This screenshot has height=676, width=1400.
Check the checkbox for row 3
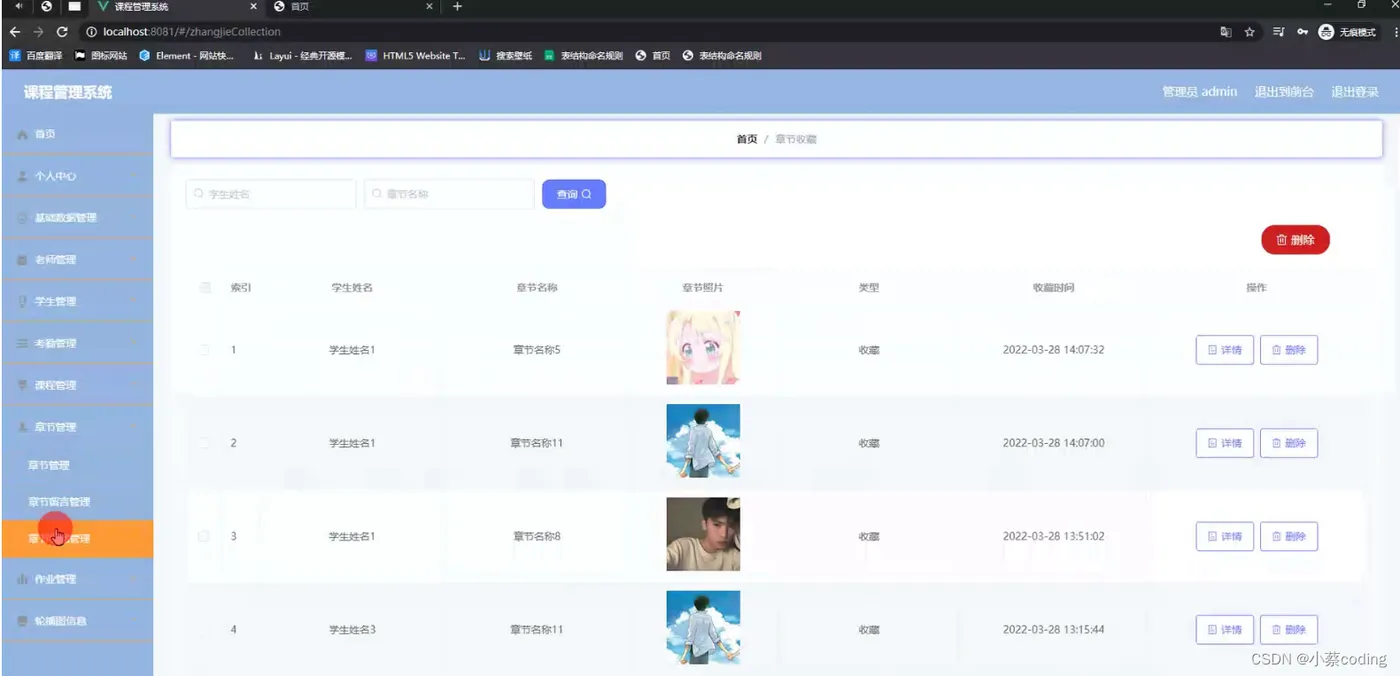(205, 537)
